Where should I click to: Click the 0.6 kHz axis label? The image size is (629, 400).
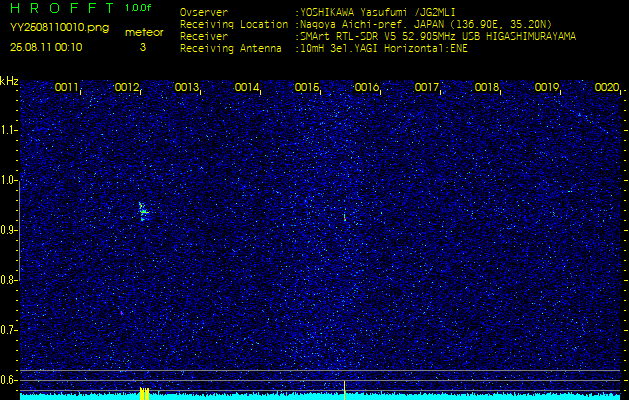[x=9, y=380]
